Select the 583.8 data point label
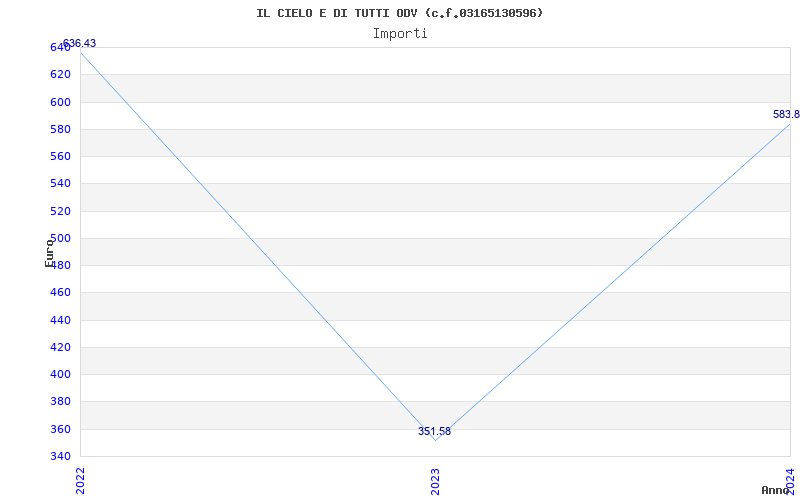800x500 pixels. point(786,114)
